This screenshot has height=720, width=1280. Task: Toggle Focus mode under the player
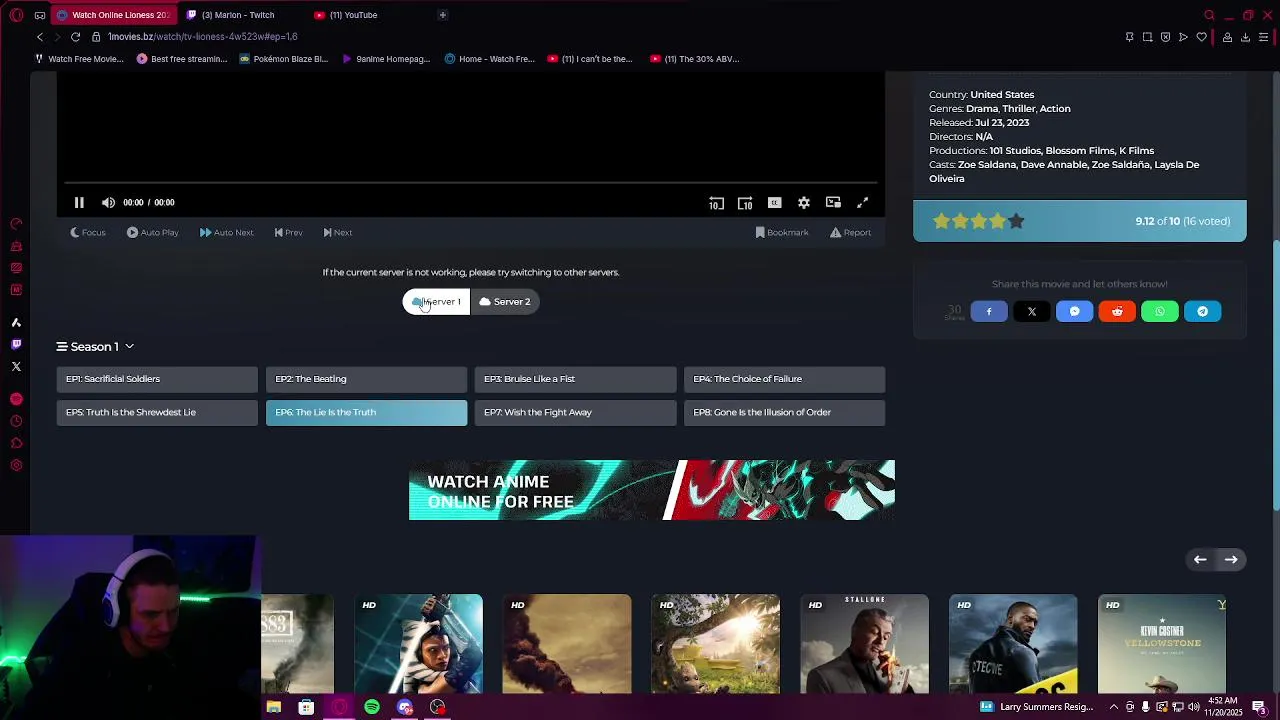88,232
